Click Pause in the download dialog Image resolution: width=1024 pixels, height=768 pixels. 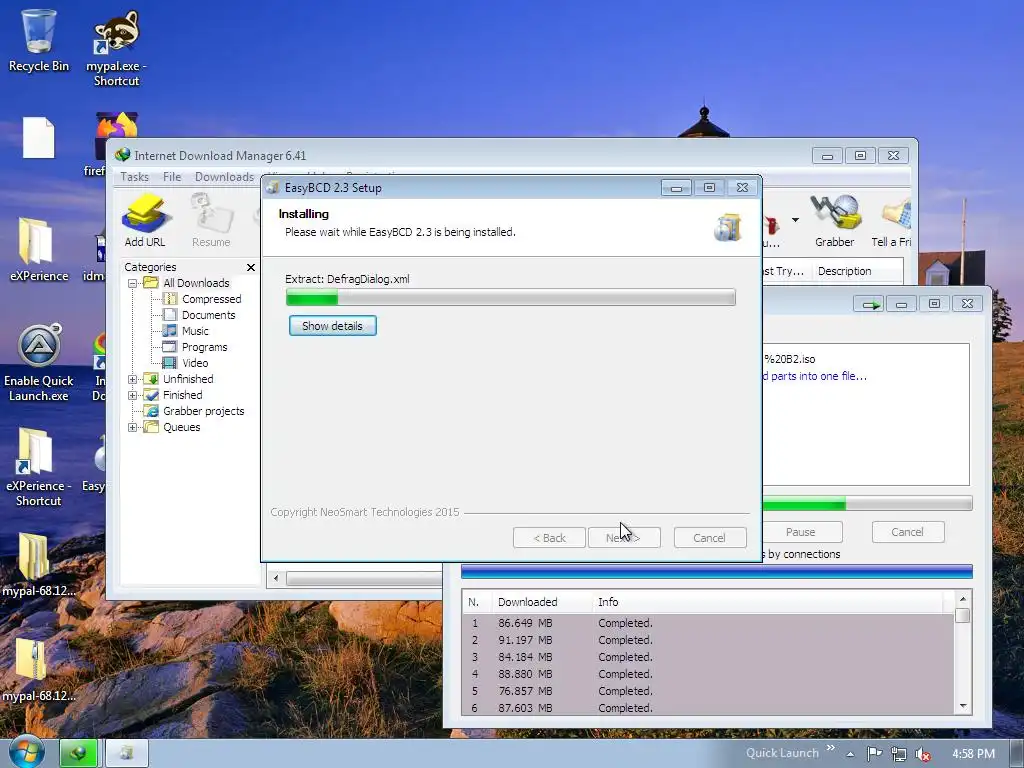point(801,532)
